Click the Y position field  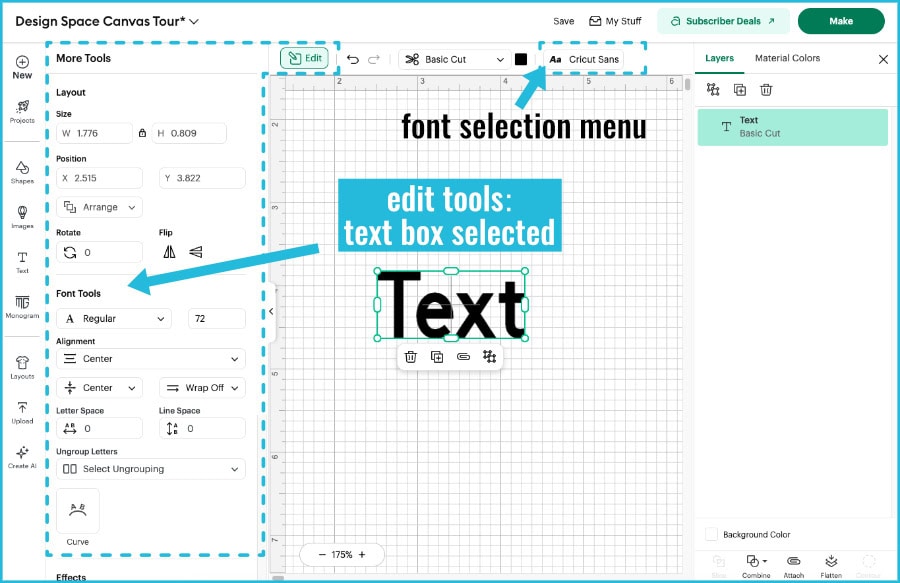coord(202,178)
